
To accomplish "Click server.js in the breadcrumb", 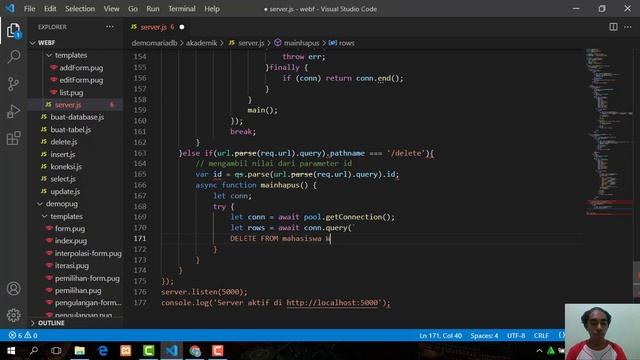I will tap(251, 43).
